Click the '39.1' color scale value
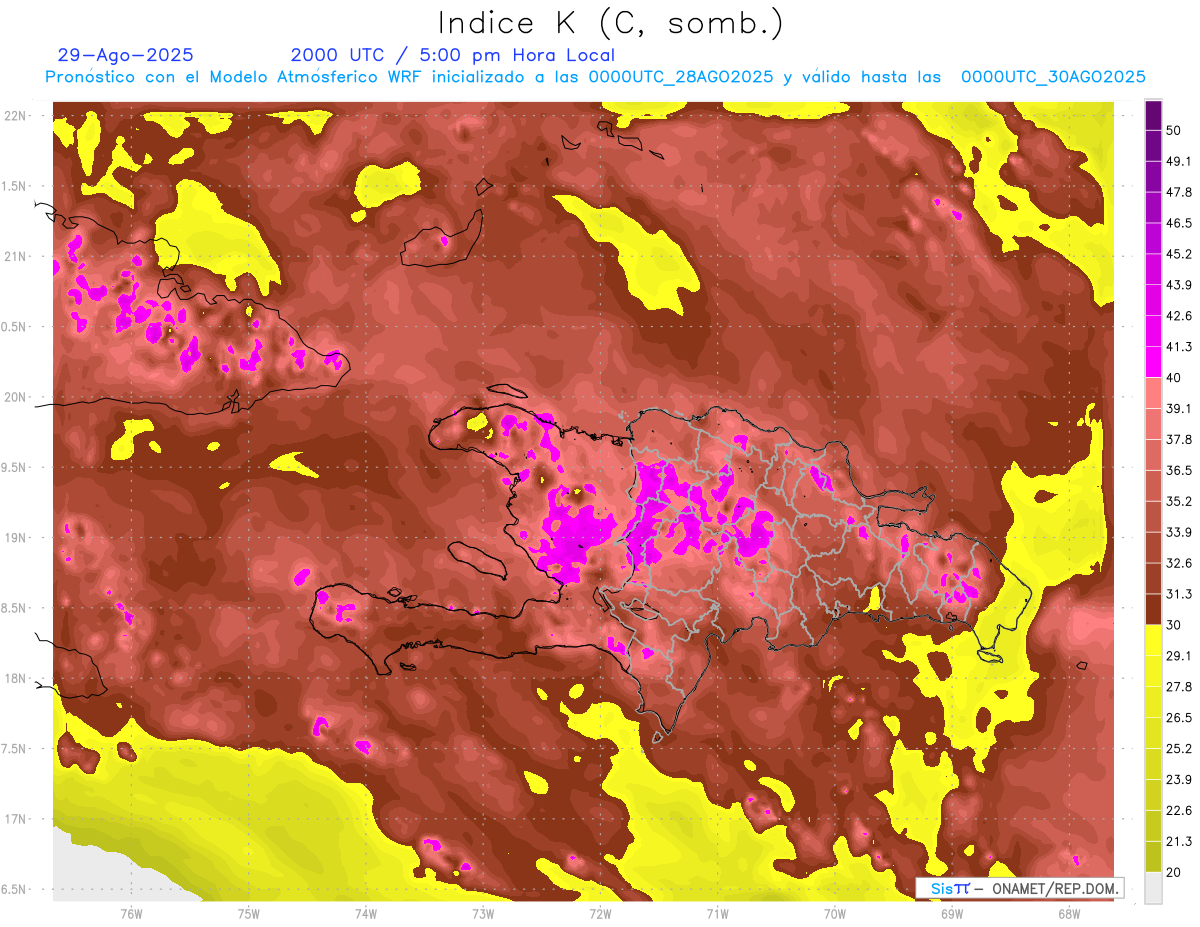The width and height of the screenshot is (1200, 927). (1179, 409)
